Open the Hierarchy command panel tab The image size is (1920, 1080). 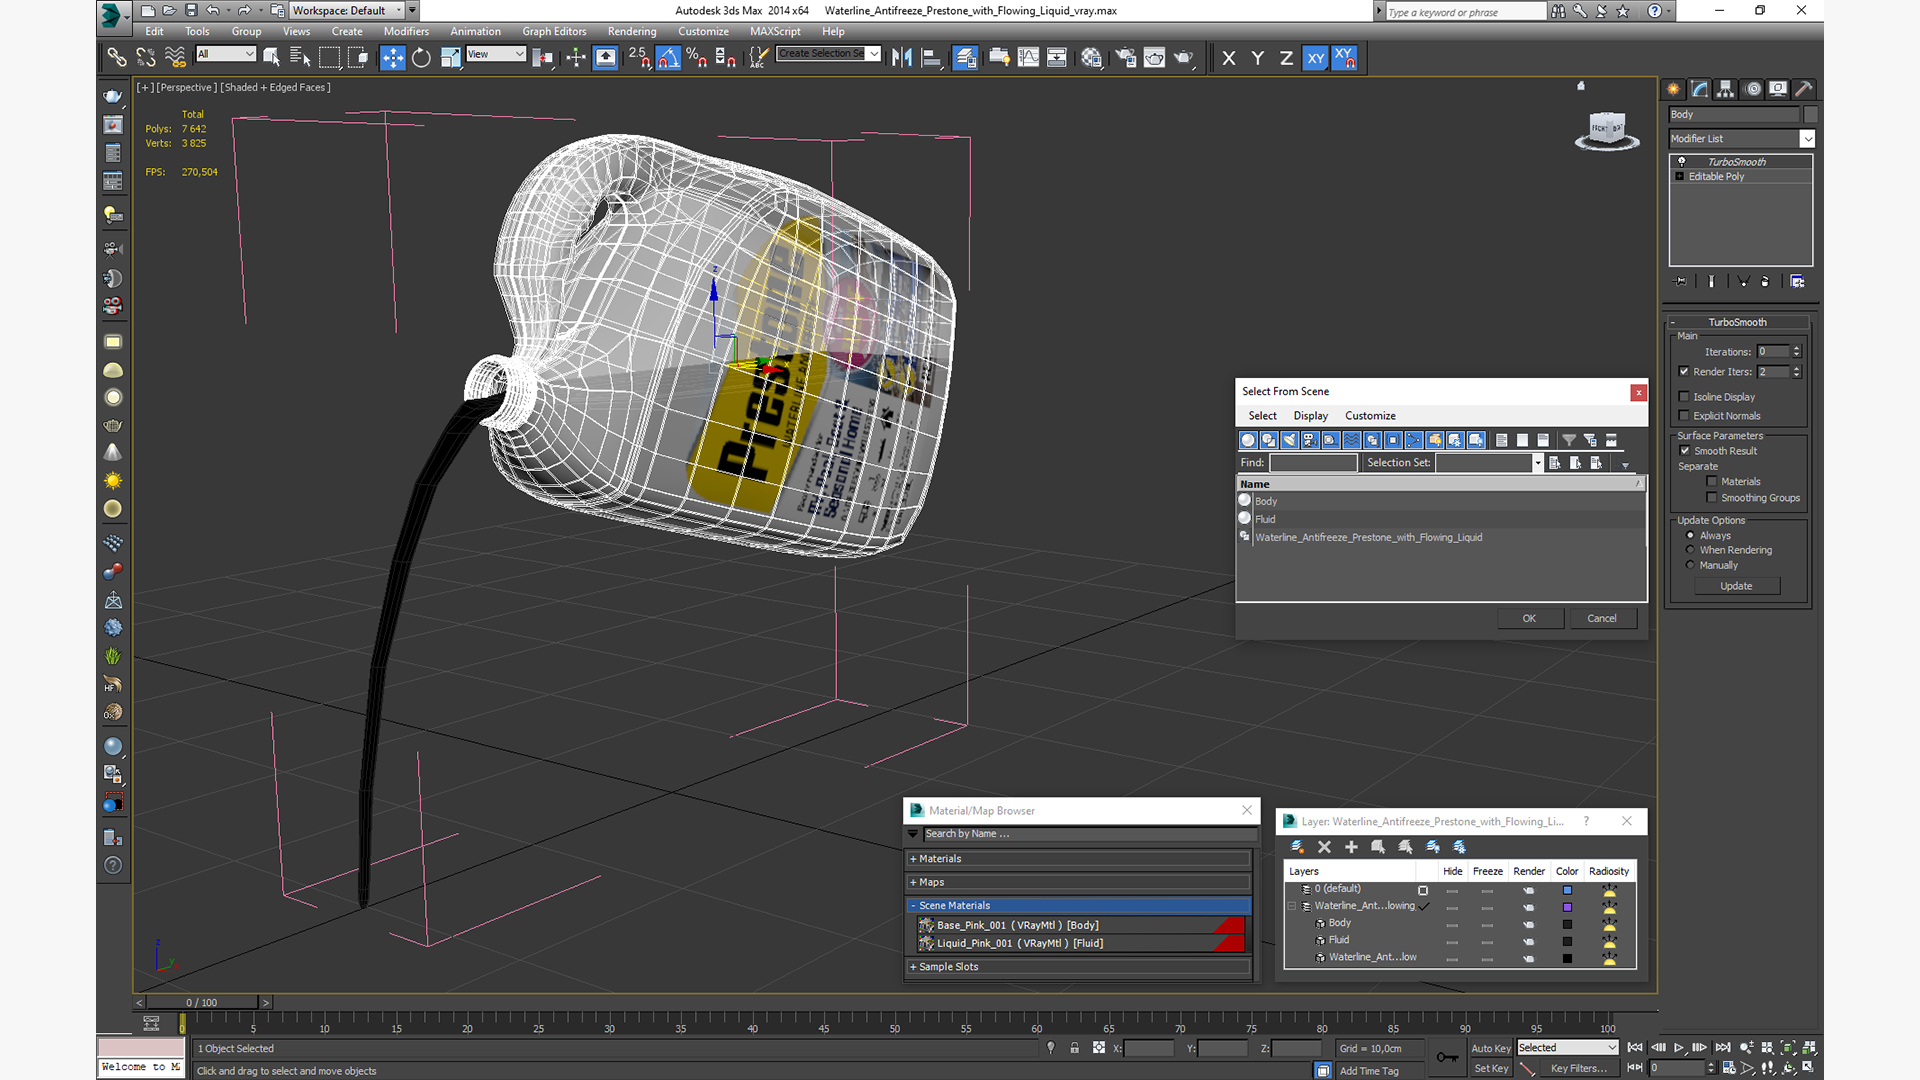coord(1726,89)
